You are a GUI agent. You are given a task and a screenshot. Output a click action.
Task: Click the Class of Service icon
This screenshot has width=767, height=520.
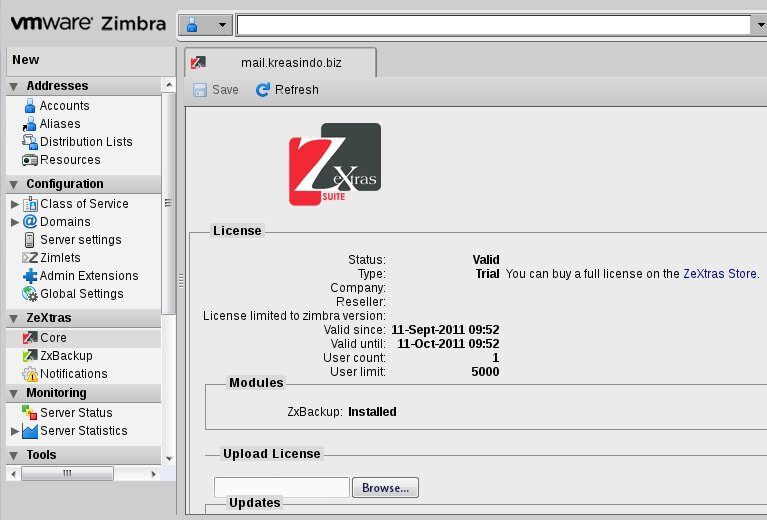30,203
